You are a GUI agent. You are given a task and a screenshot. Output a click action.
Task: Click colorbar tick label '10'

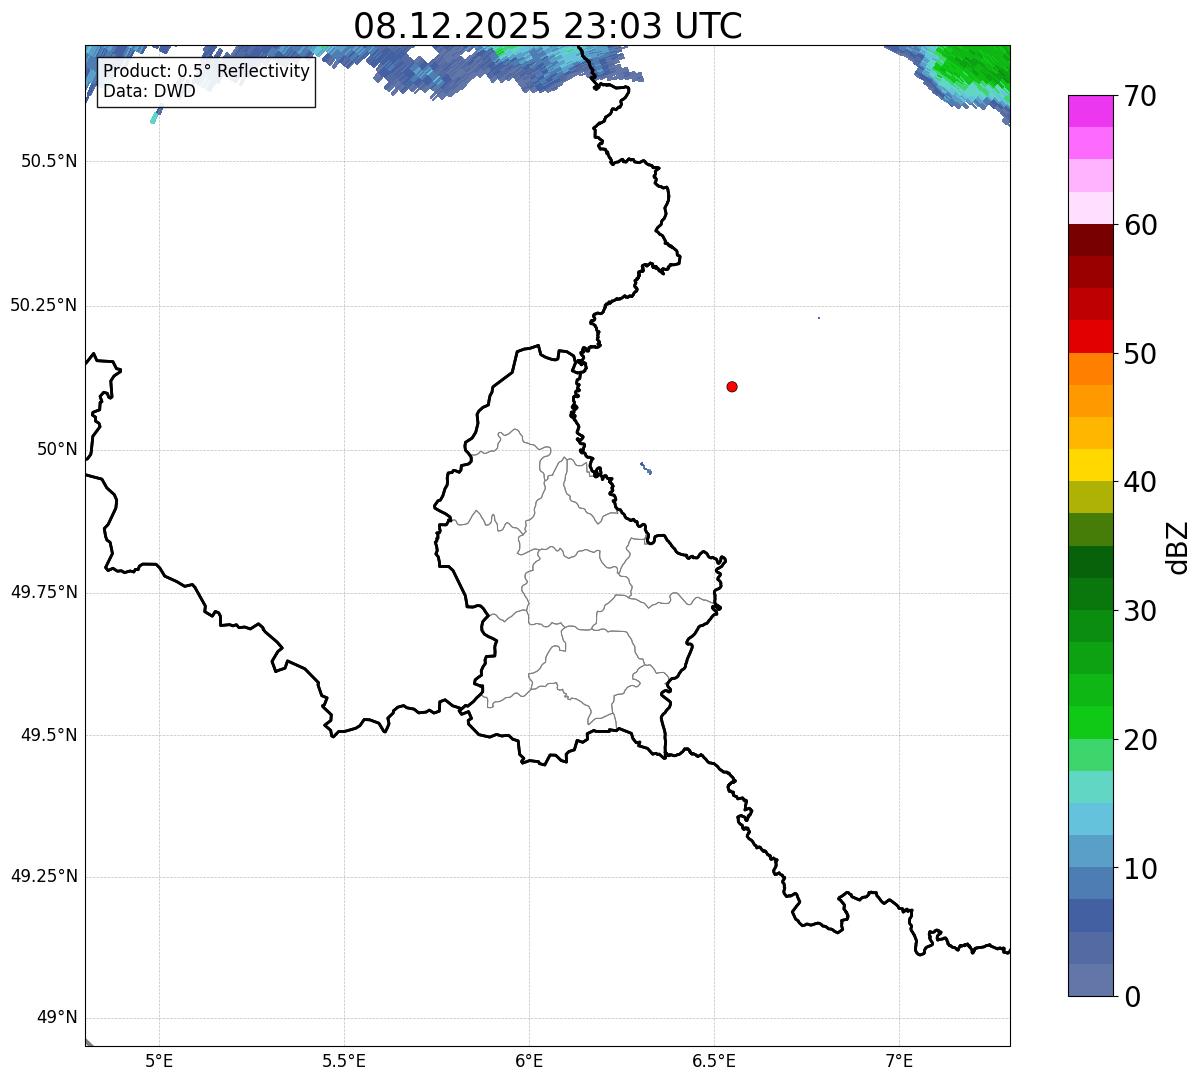(x=1139, y=869)
